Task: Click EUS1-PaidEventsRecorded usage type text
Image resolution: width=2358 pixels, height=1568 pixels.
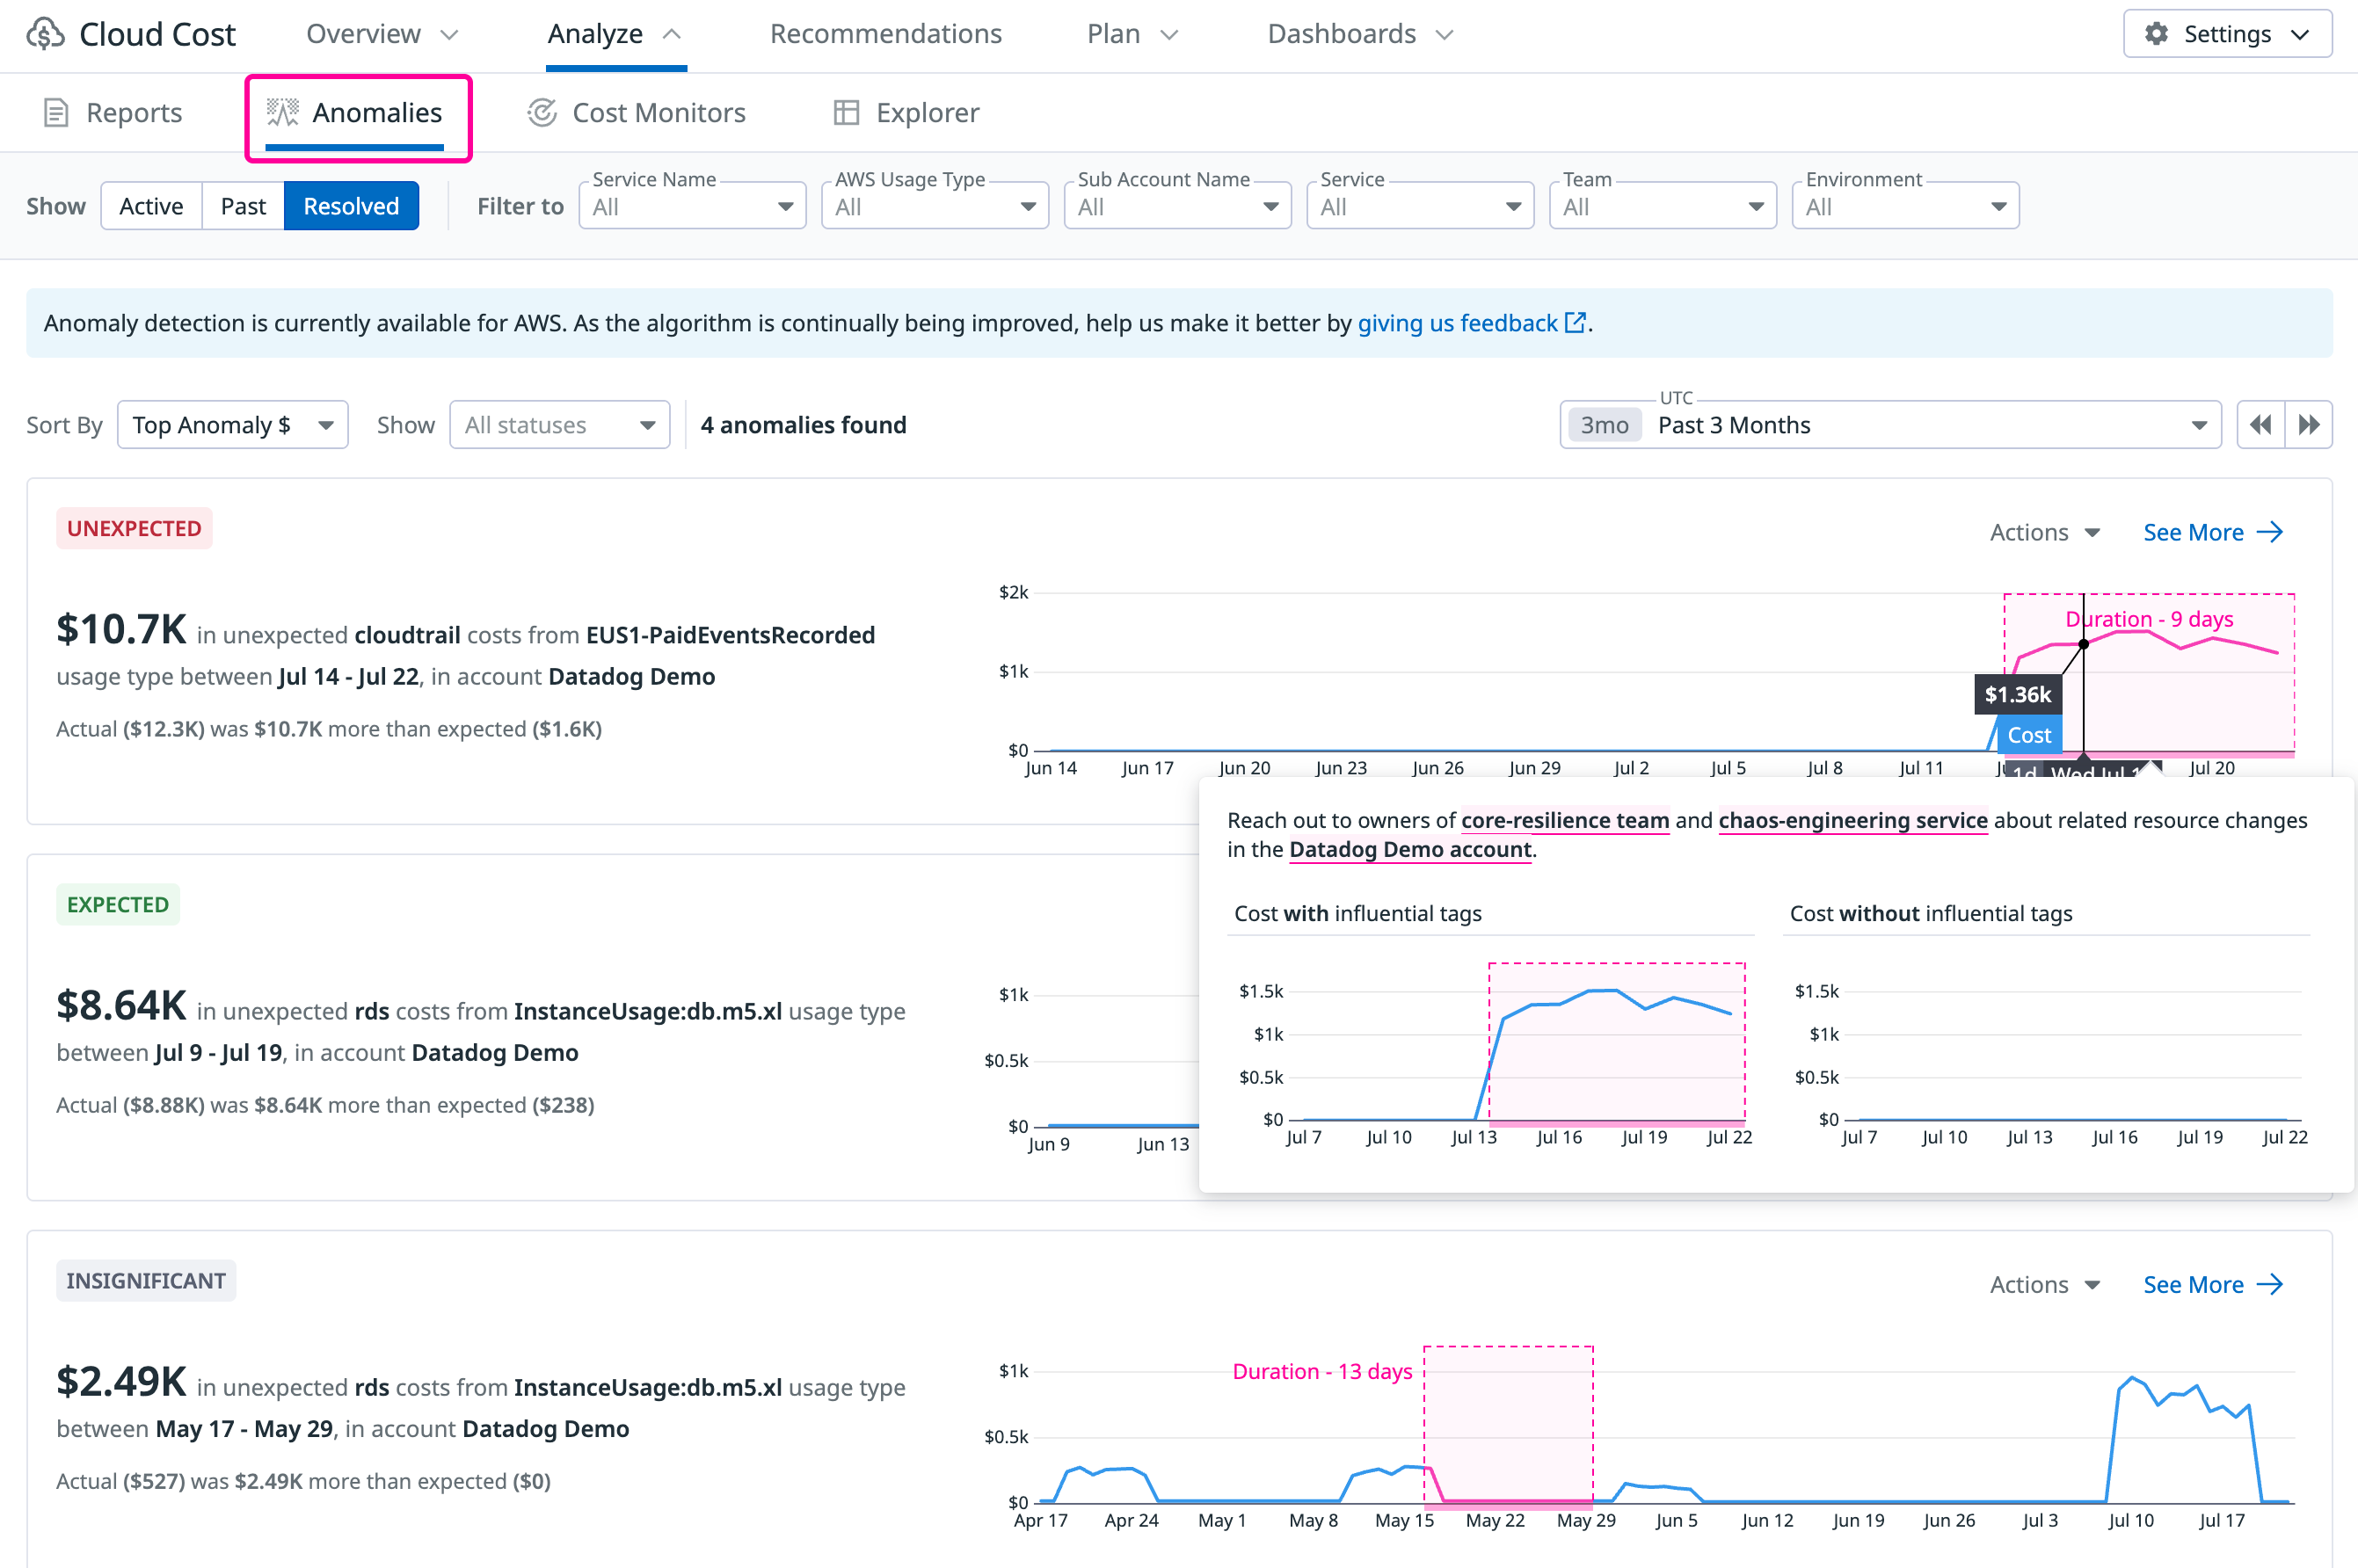Action: pyautogui.click(x=730, y=635)
